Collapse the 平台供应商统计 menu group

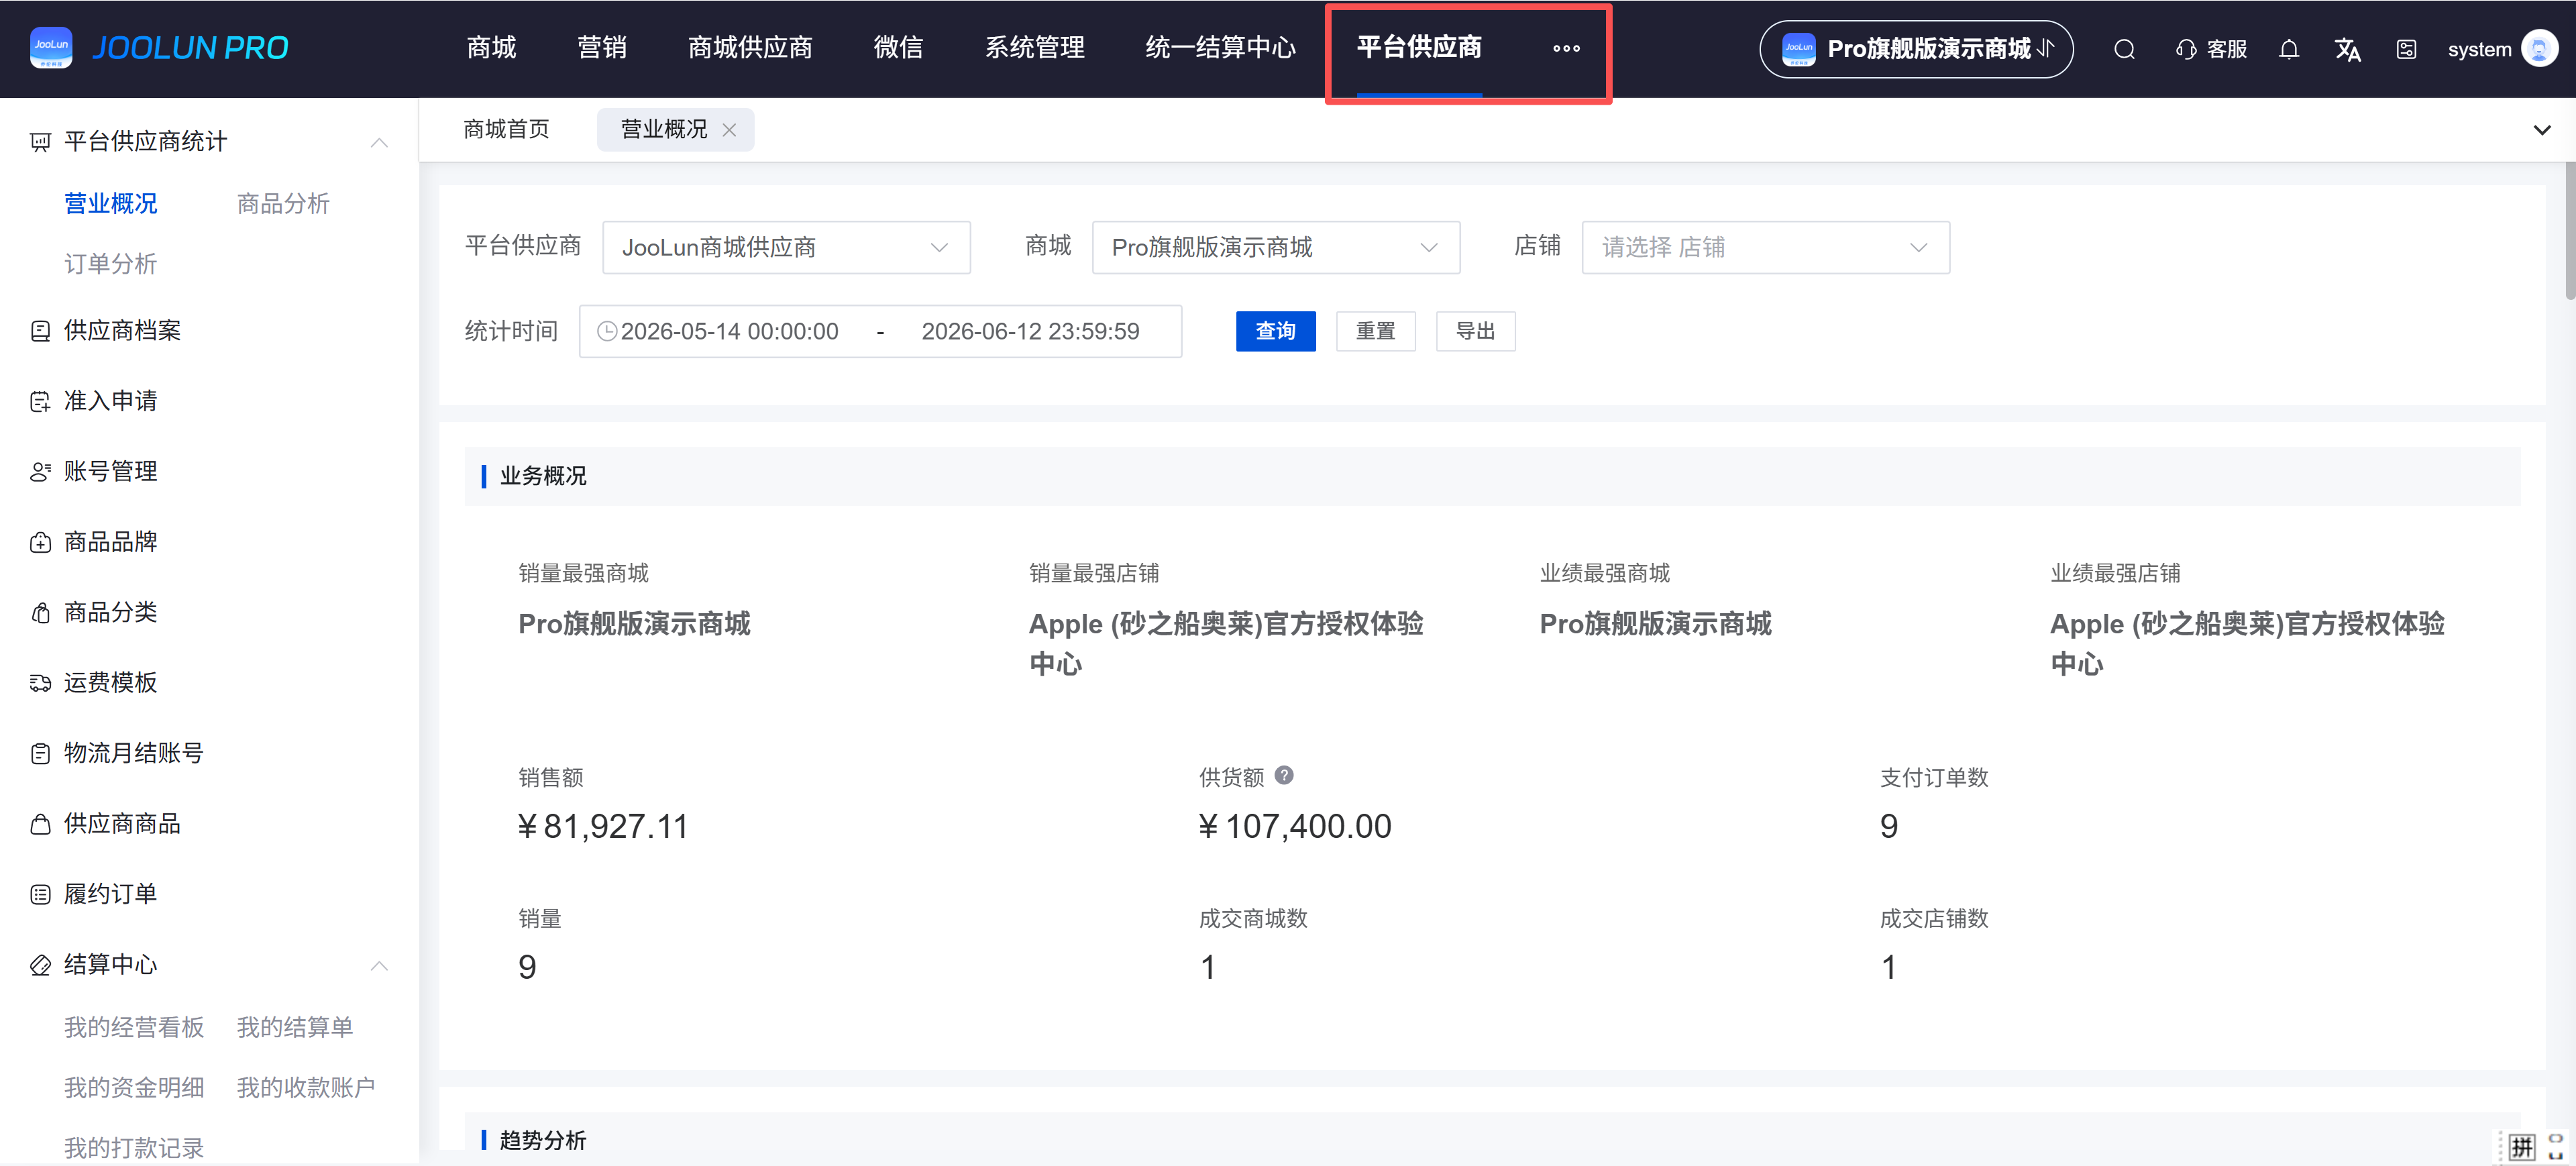379,142
